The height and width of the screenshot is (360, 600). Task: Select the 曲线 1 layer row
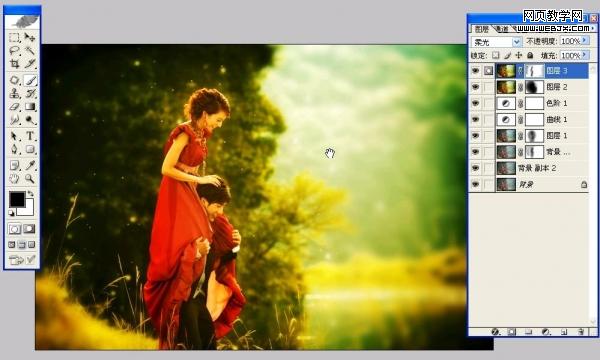pyautogui.click(x=529, y=119)
